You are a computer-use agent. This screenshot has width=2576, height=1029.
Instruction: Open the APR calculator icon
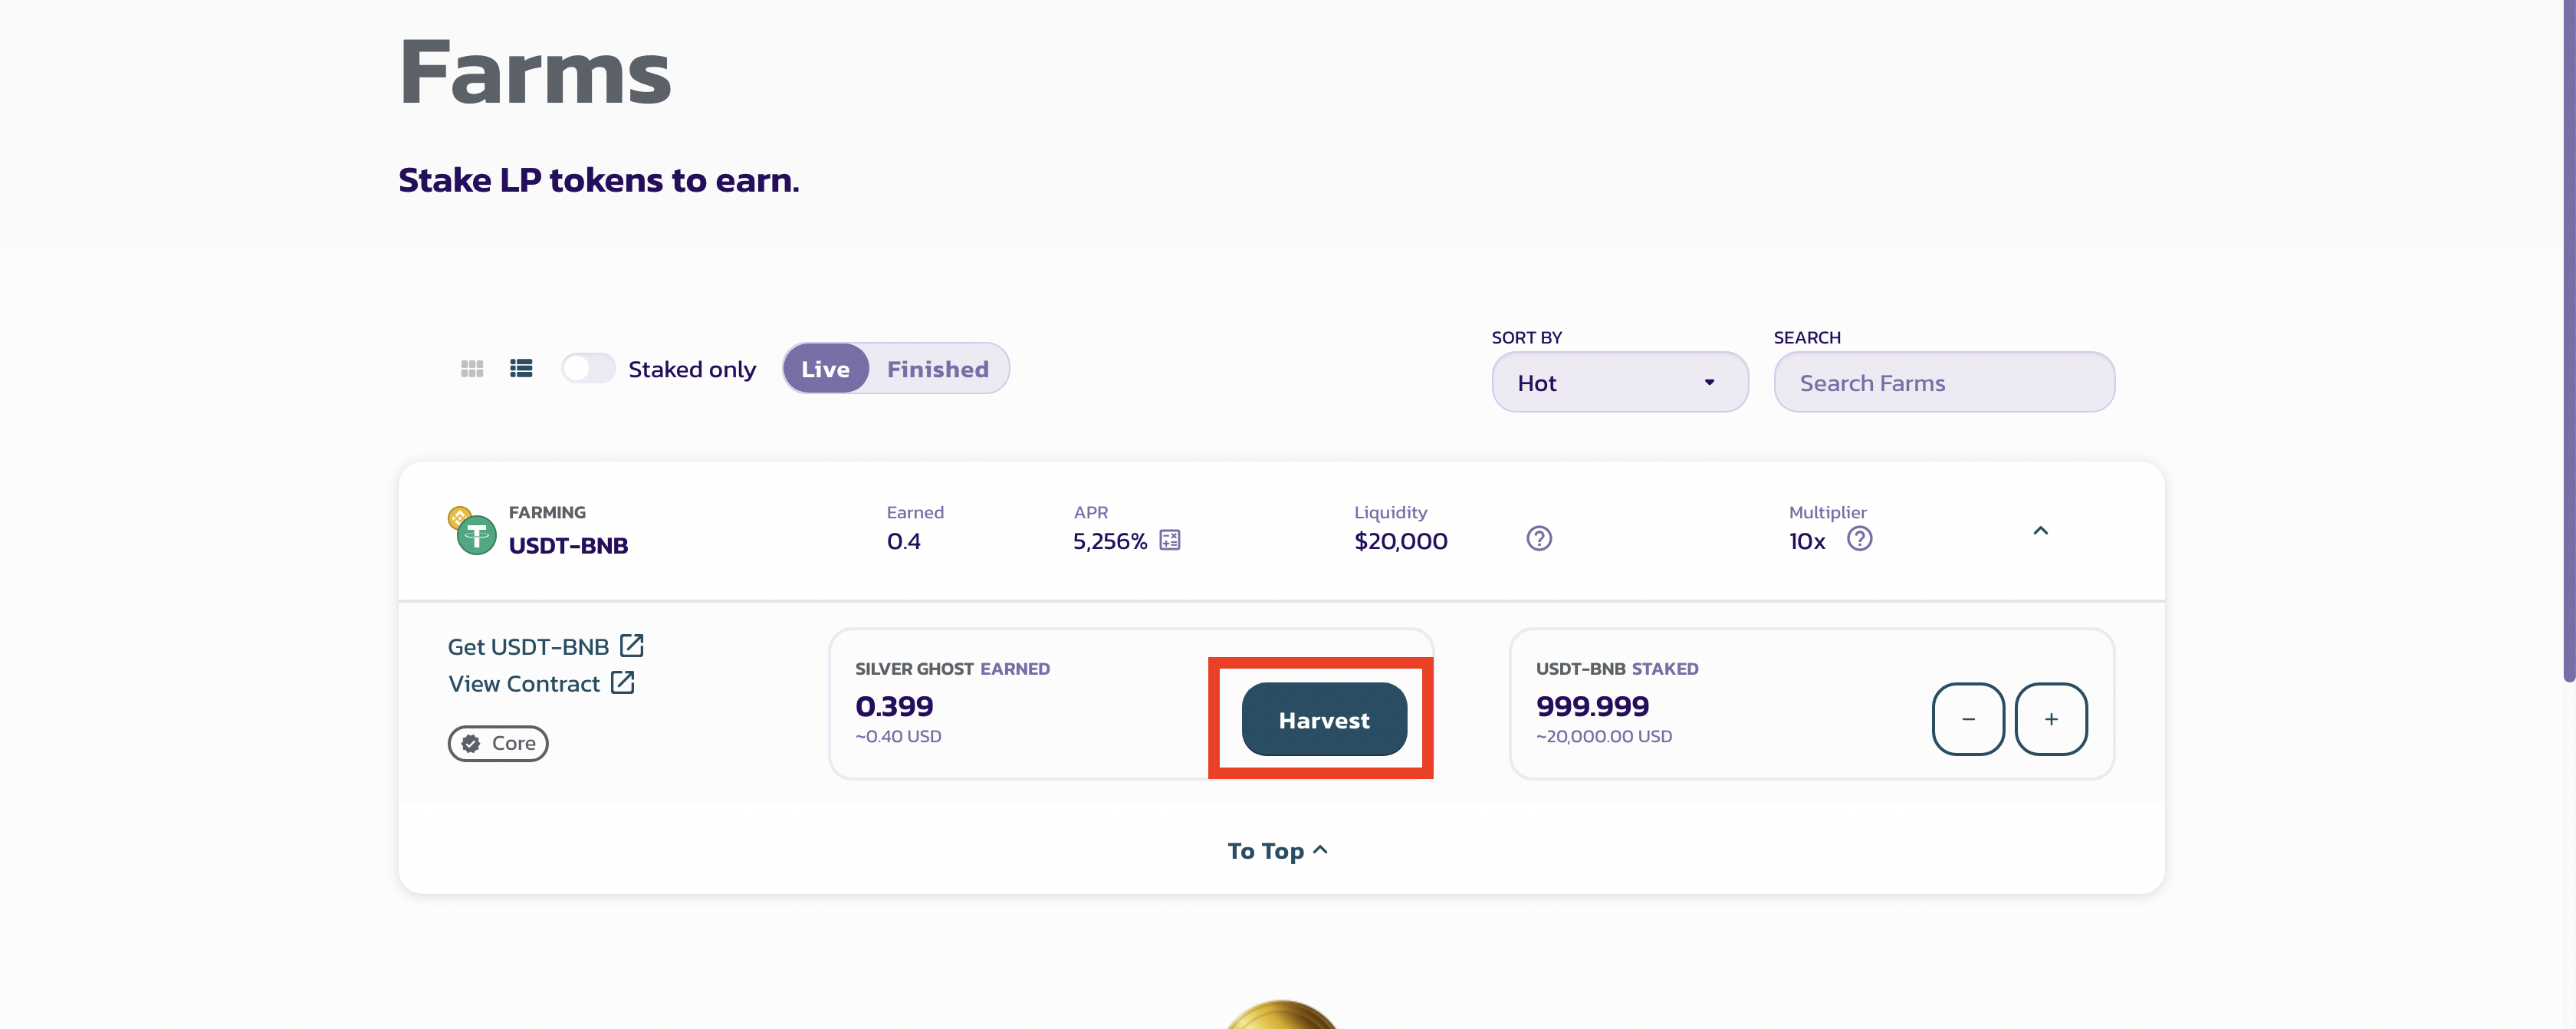click(x=1169, y=541)
